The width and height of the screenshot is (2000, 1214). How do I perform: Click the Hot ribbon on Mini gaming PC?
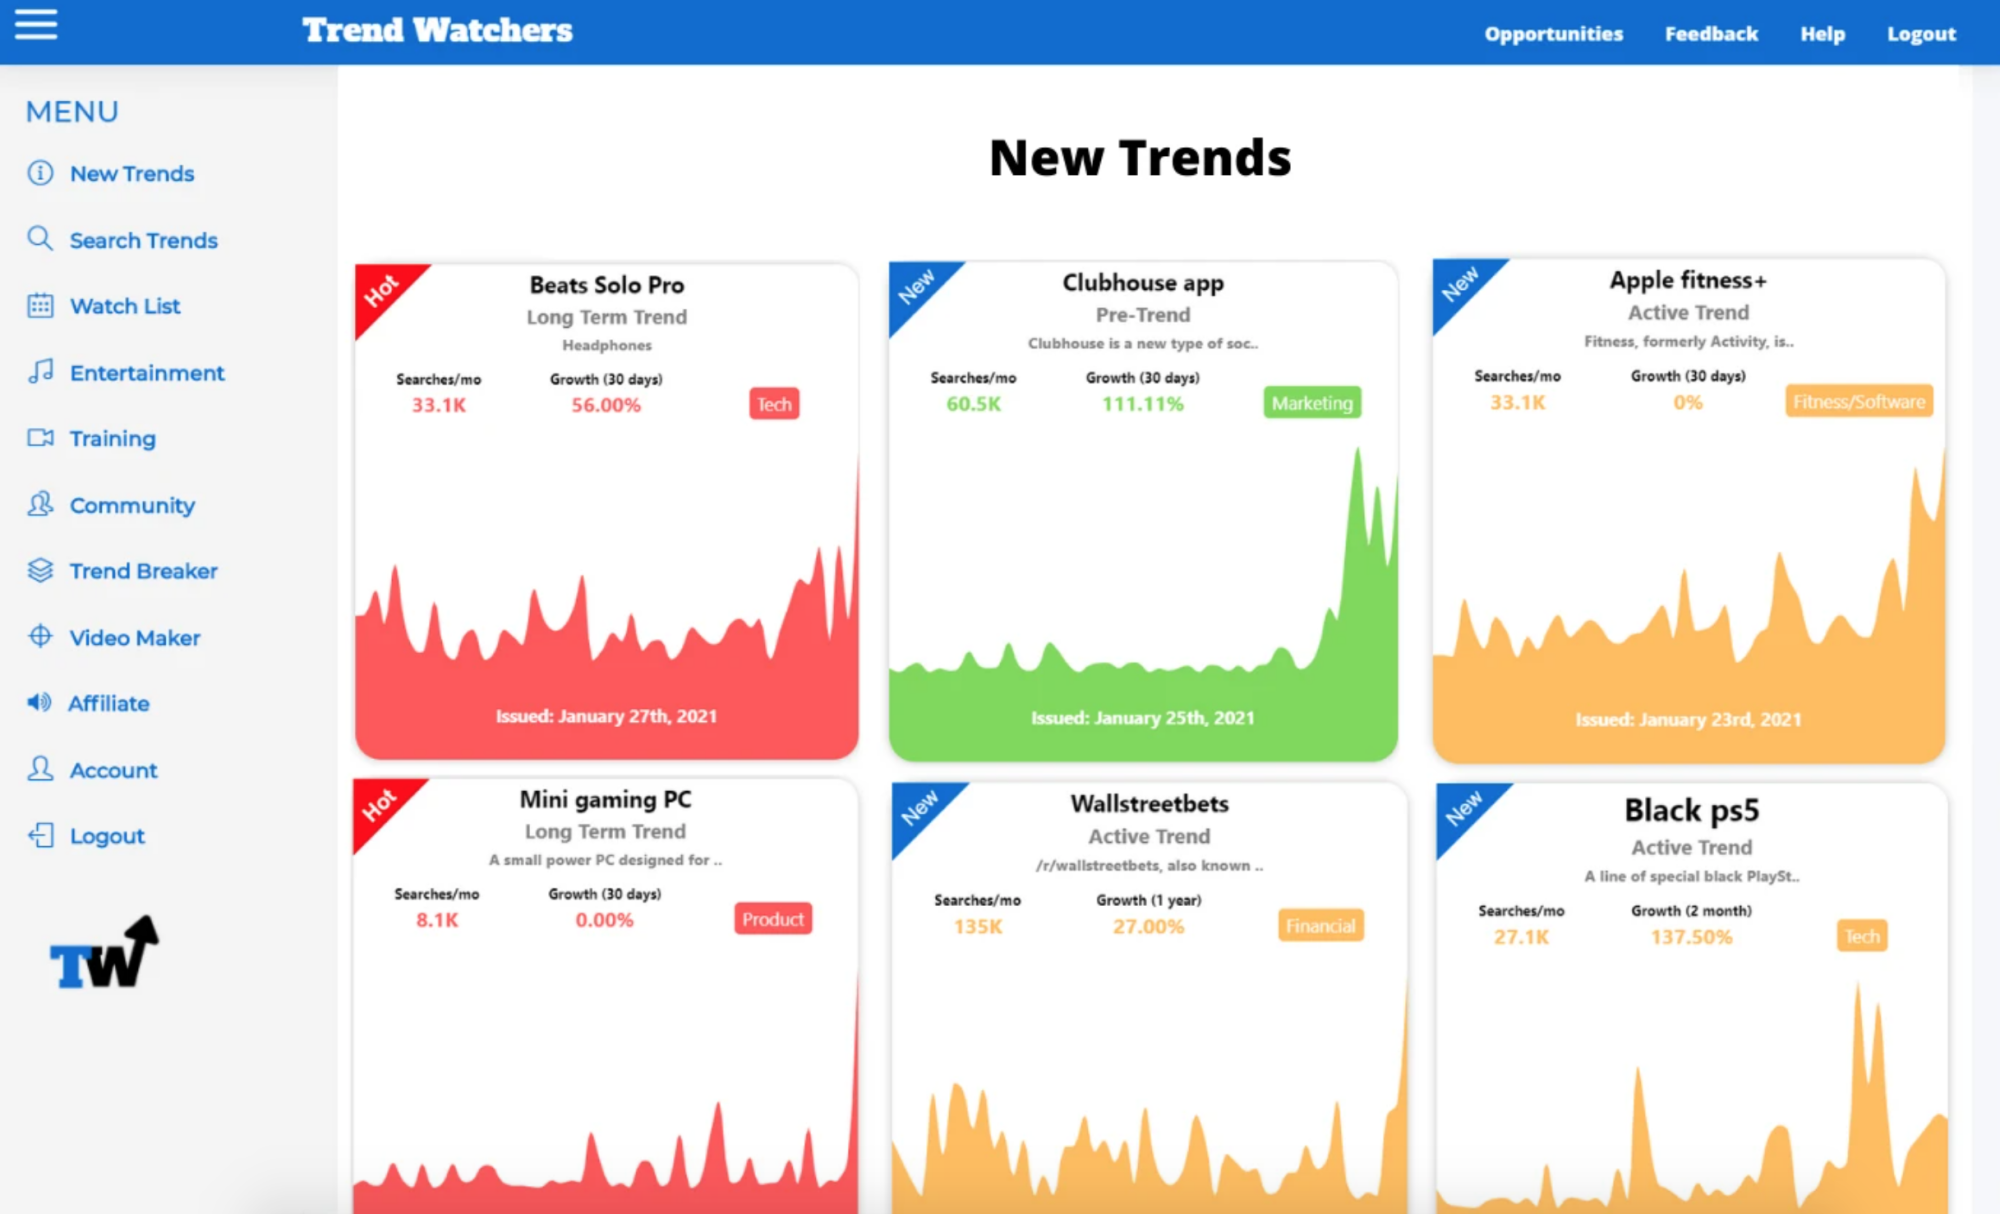pos(379,805)
